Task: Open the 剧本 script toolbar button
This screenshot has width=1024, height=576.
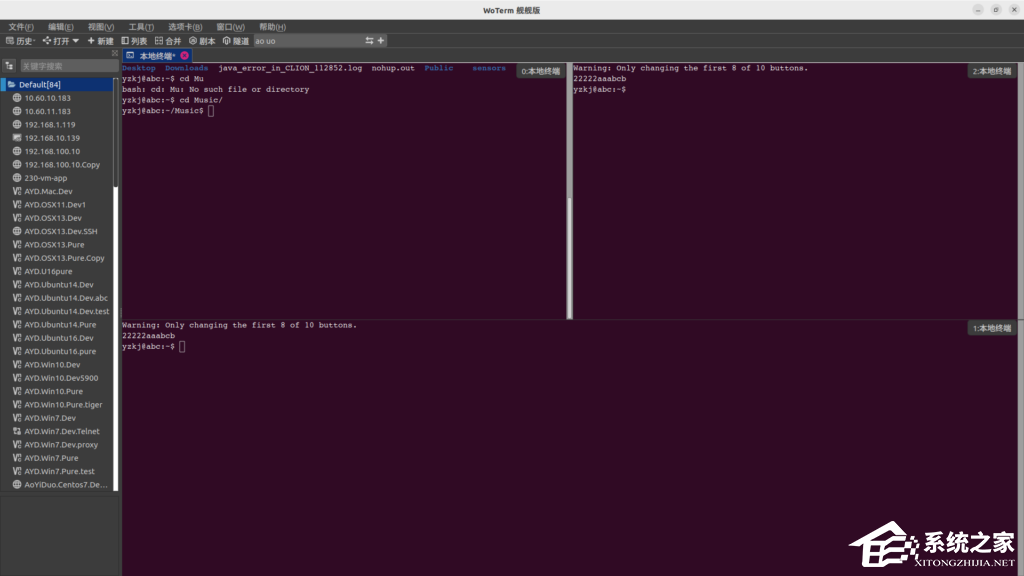Action: pos(202,40)
